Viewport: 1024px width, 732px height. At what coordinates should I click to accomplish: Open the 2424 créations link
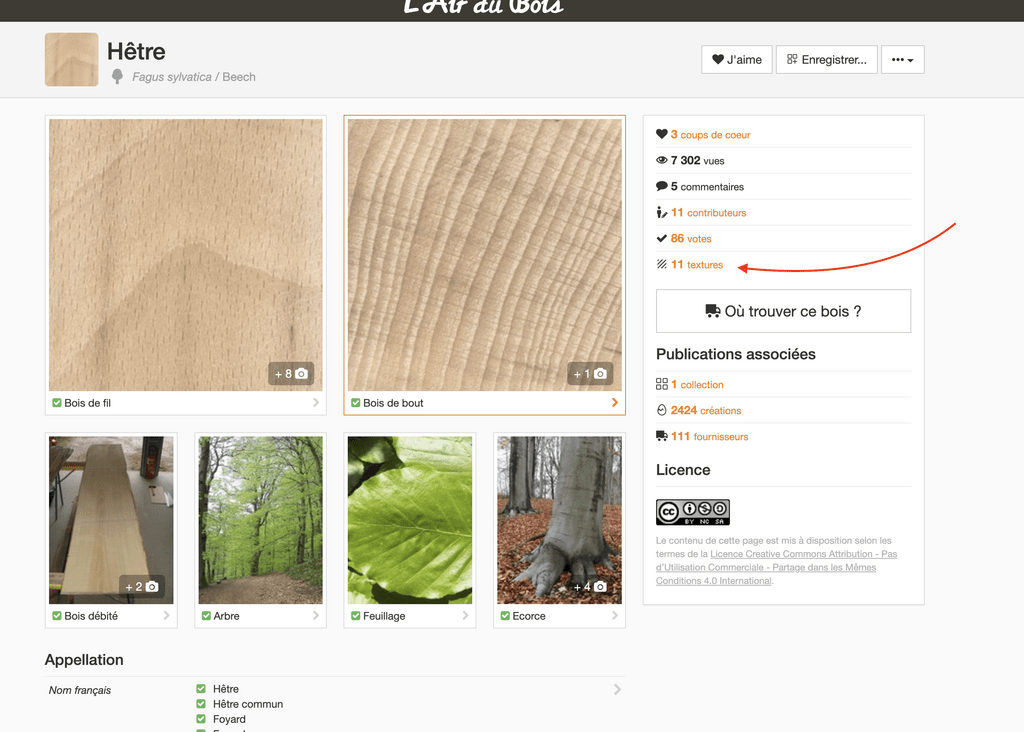point(706,411)
